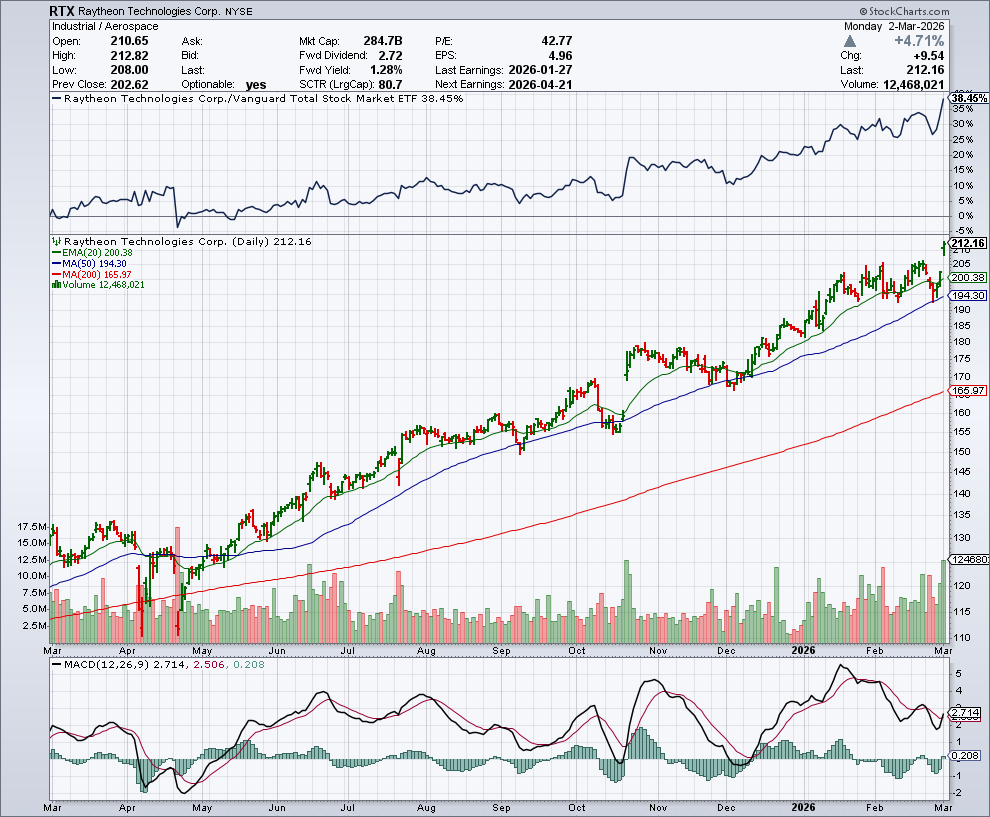Click the 17.5M volume axis label

(x=32, y=527)
